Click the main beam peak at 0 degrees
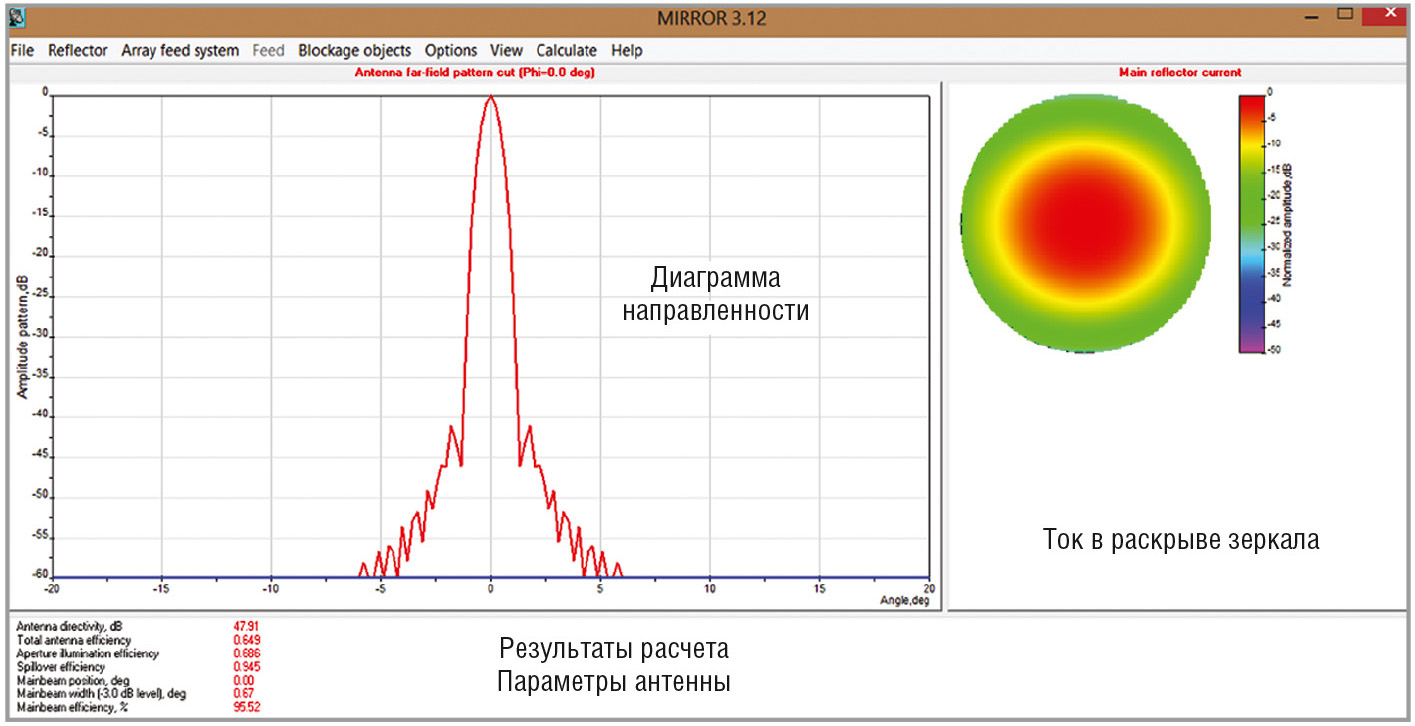This screenshot has height=726, width=1415. [490, 98]
